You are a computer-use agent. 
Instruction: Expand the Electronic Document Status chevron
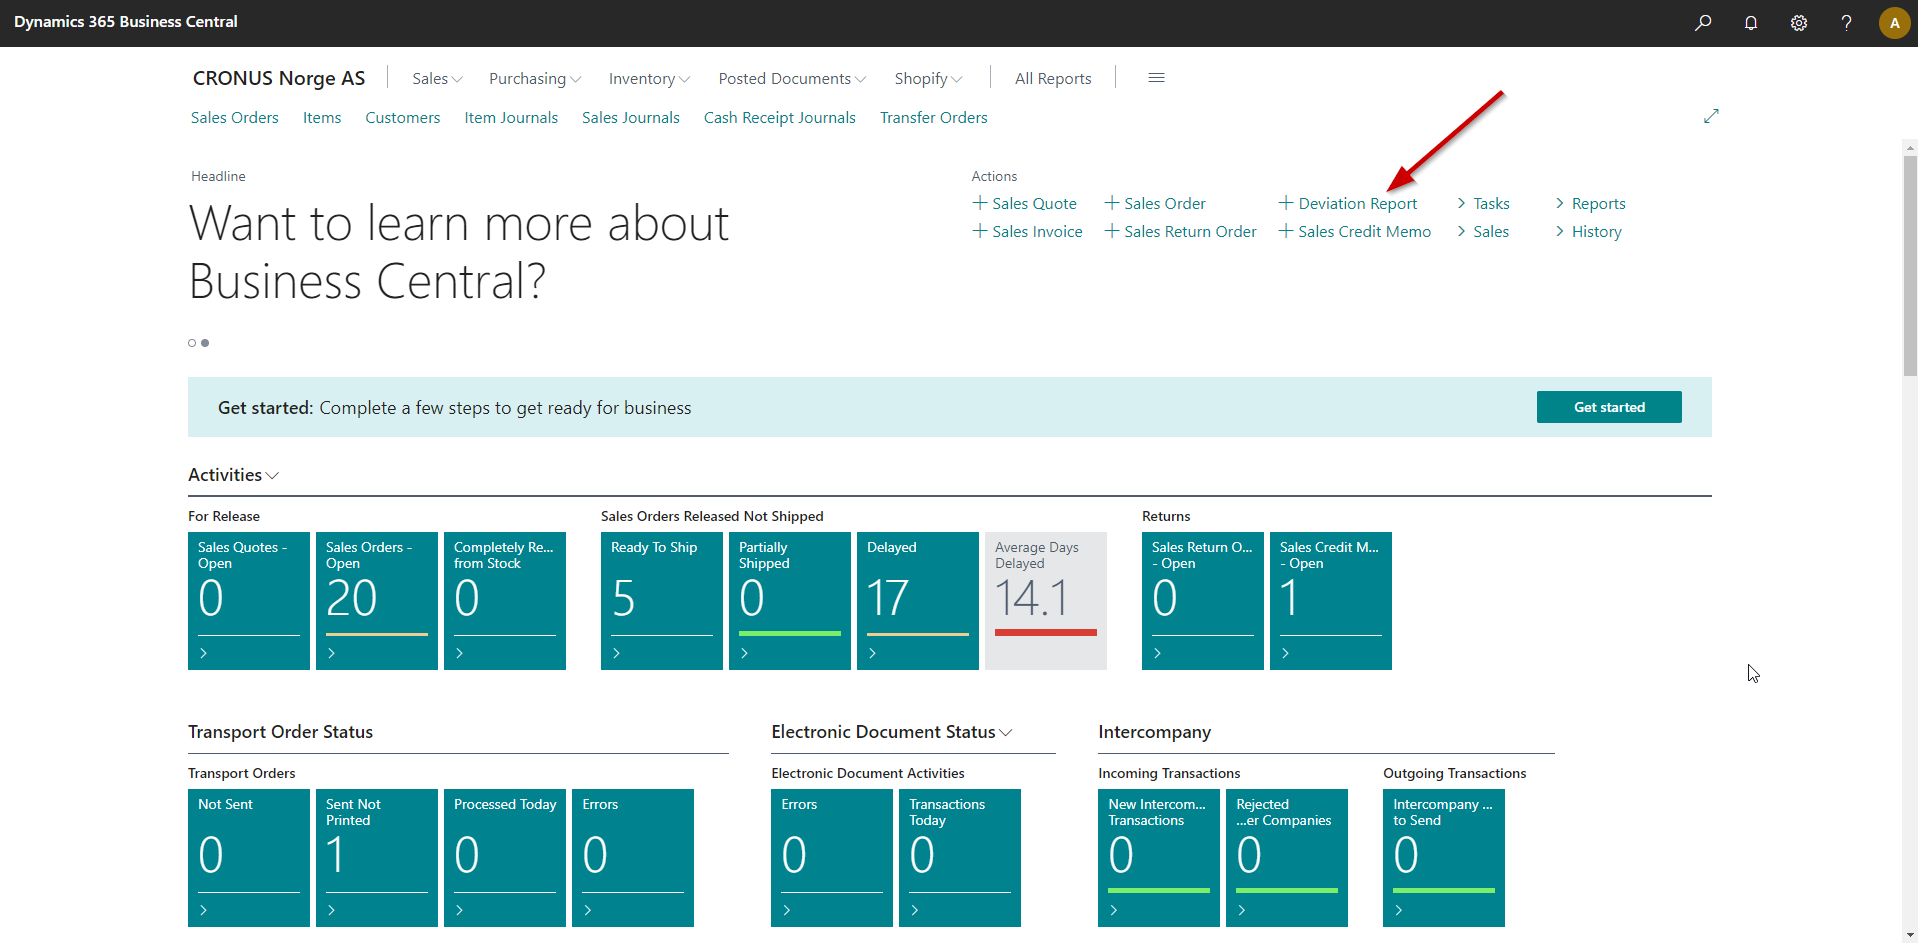click(1006, 731)
